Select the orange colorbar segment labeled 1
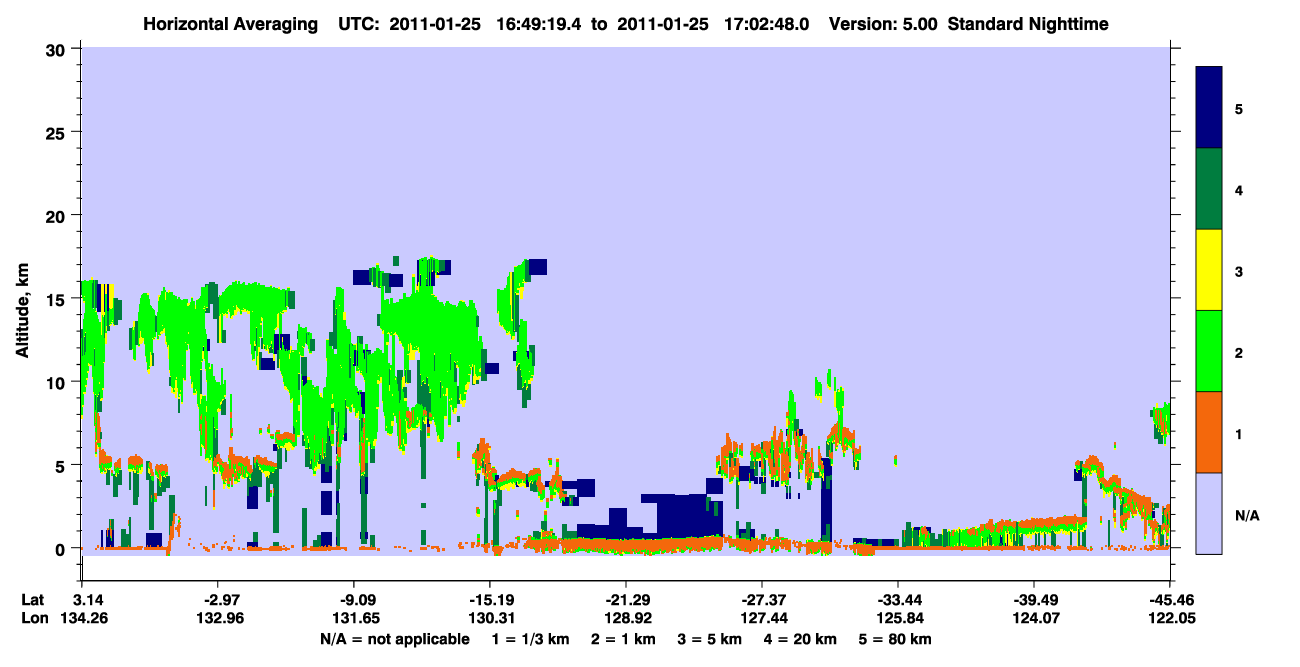1300x667 pixels. pyautogui.click(x=1209, y=432)
